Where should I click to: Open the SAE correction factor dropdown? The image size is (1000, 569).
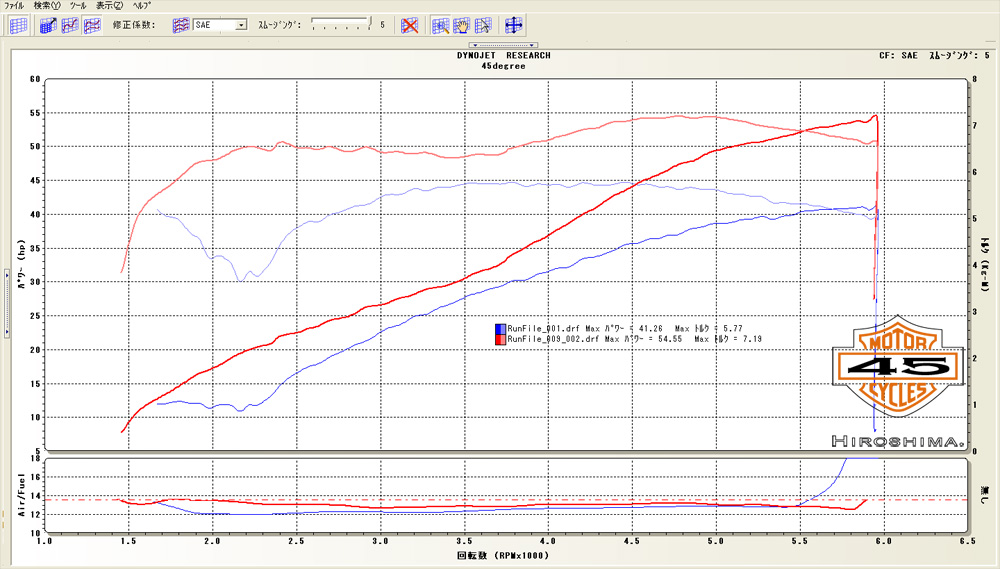tap(241, 25)
